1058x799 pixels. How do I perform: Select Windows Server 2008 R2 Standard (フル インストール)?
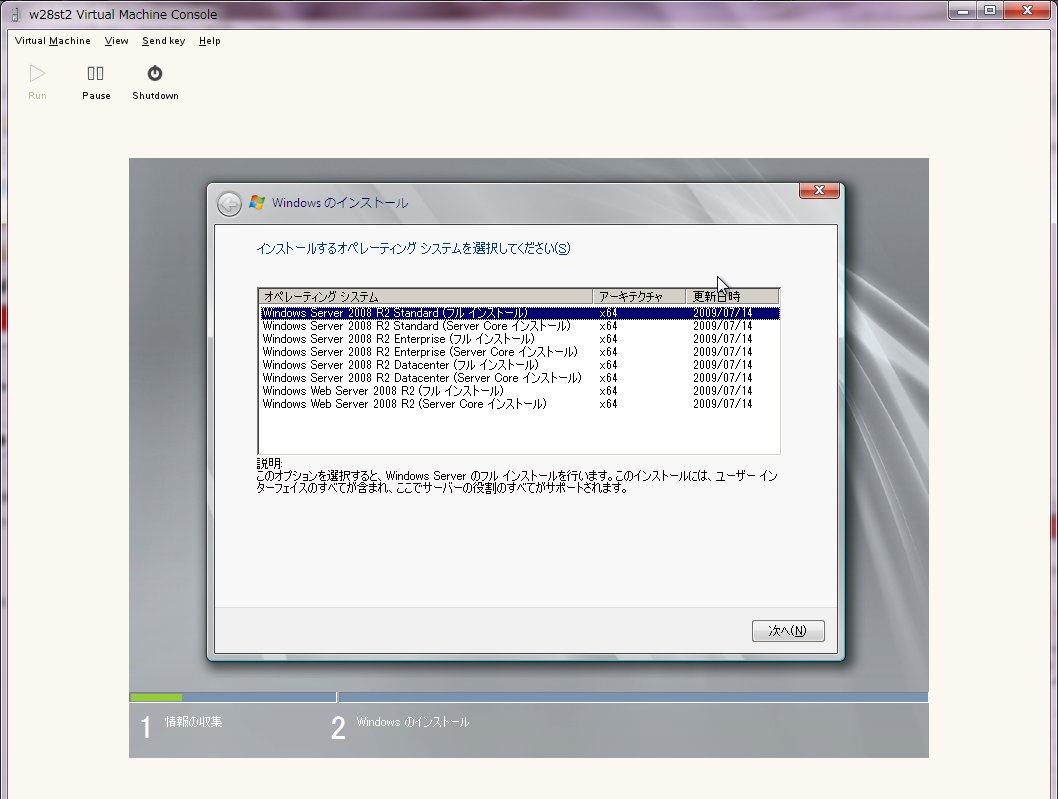pyautogui.click(x=520, y=313)
